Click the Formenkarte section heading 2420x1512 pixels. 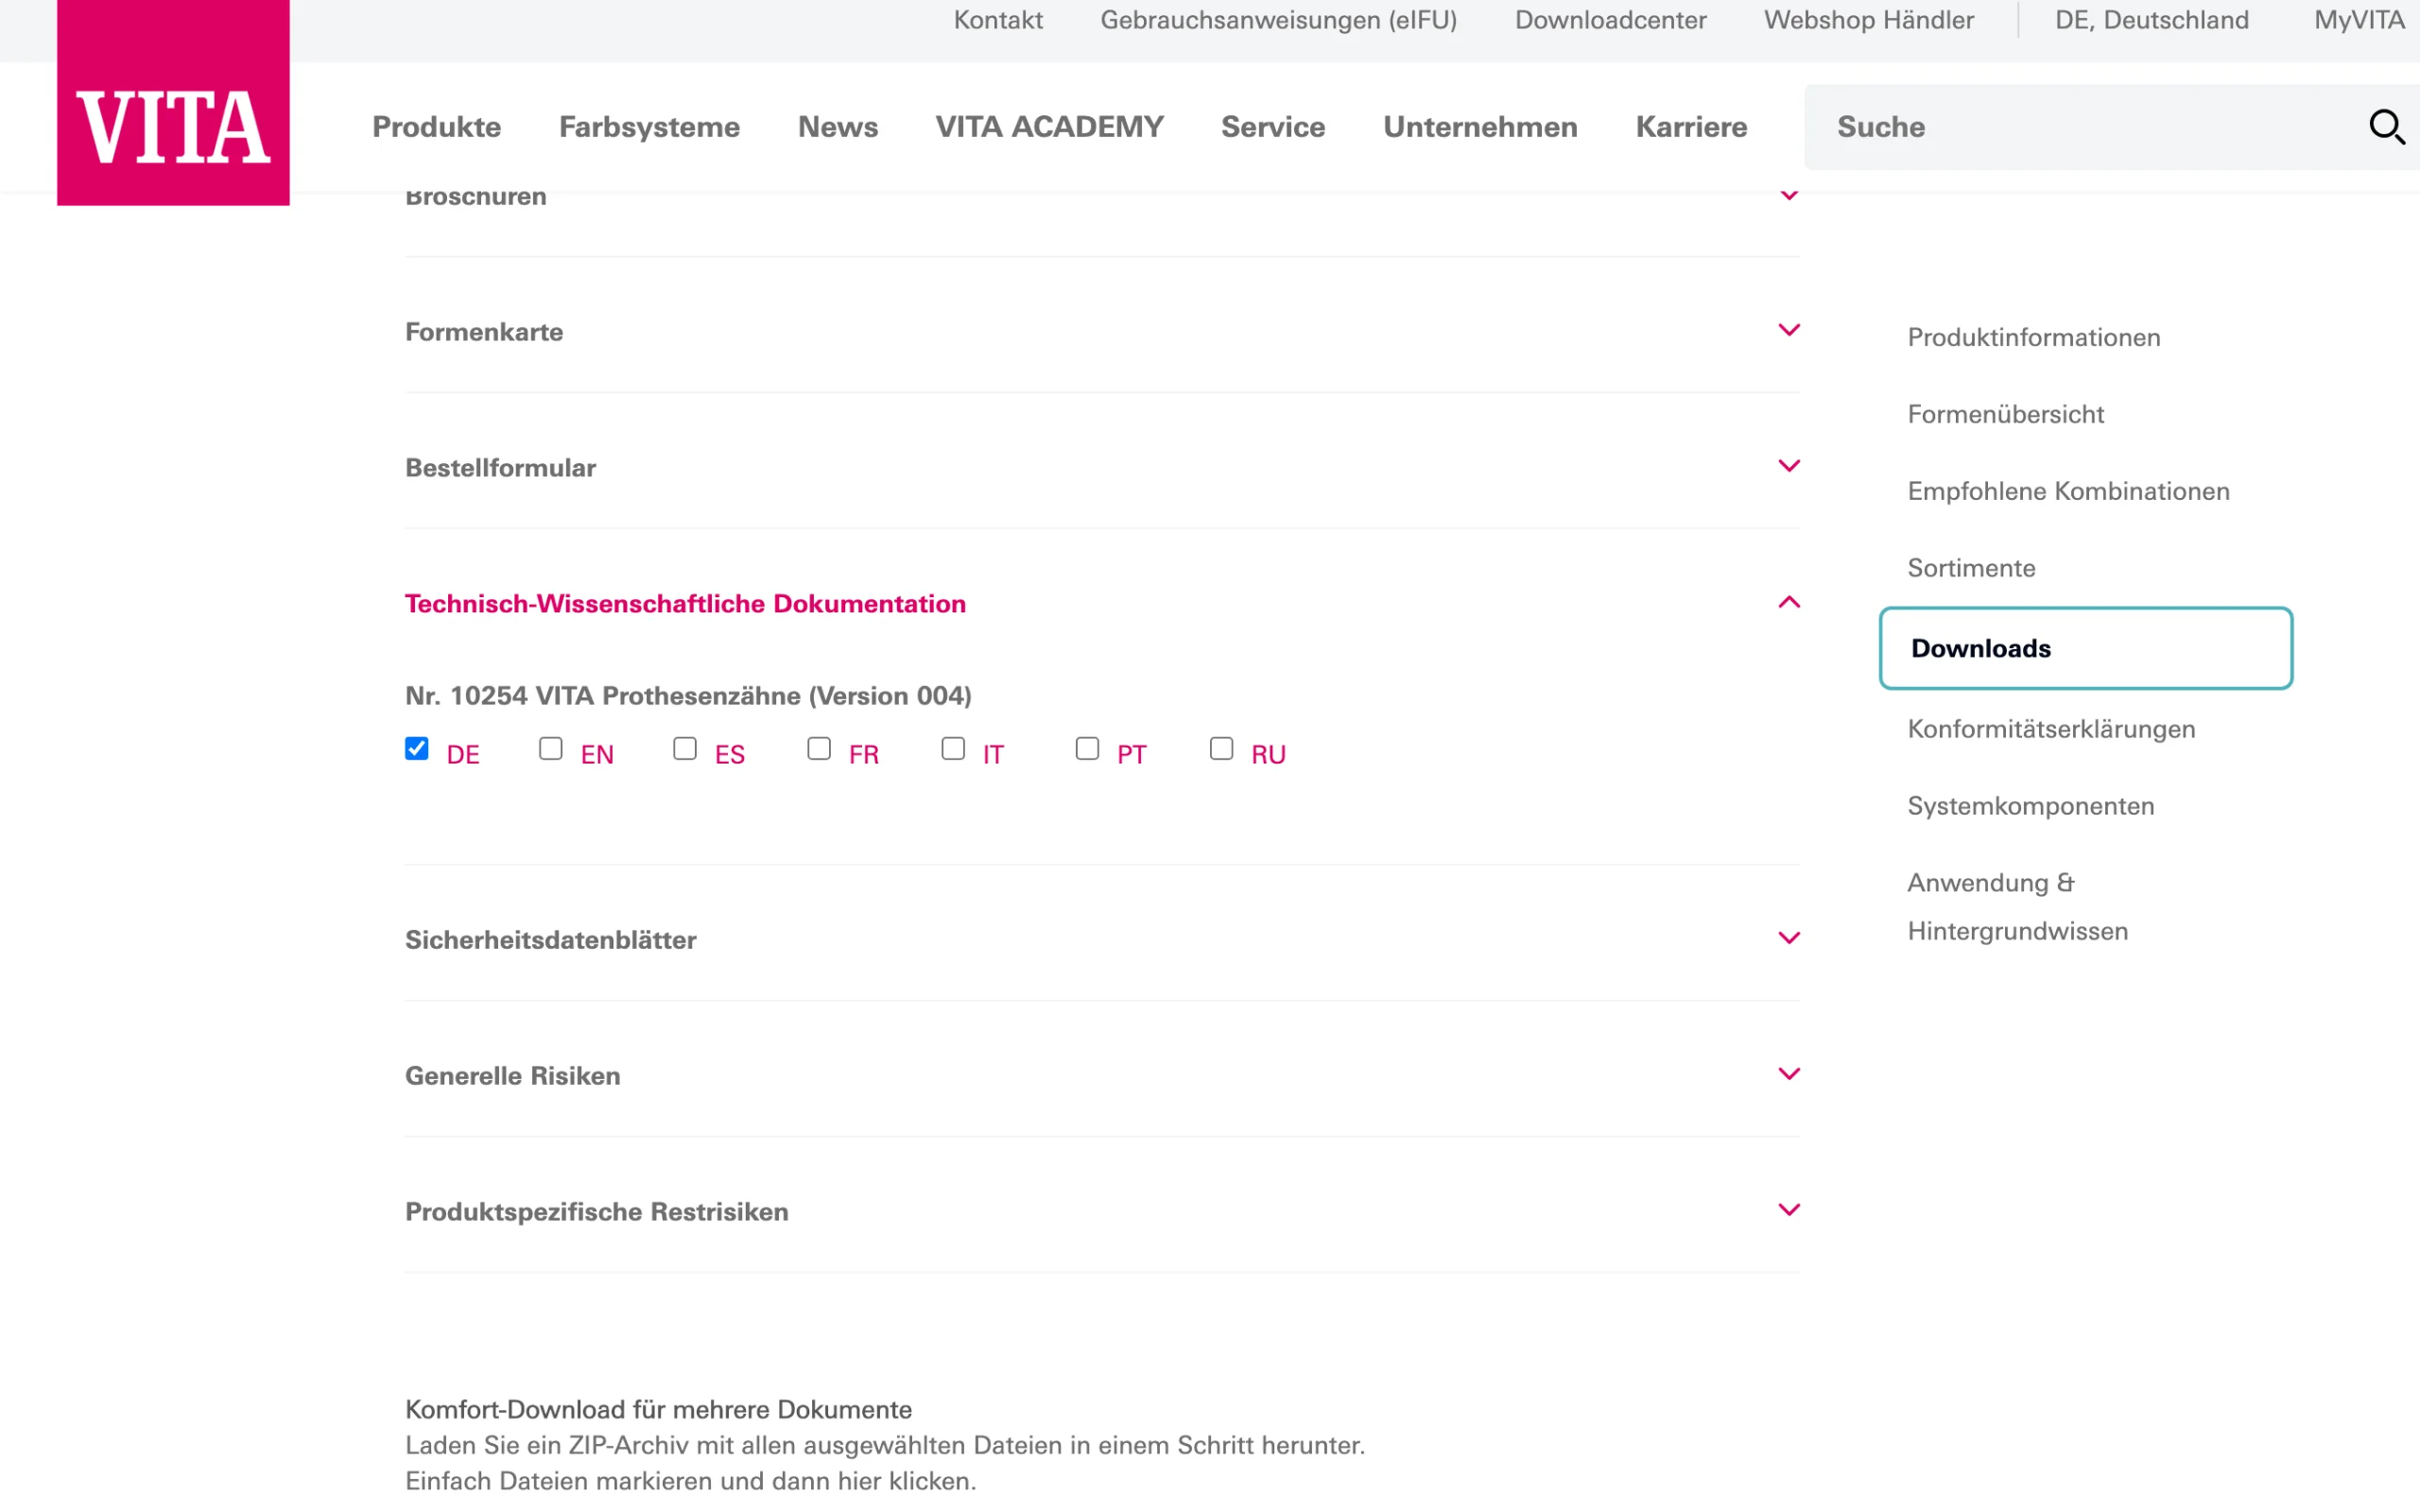point(484,332)
